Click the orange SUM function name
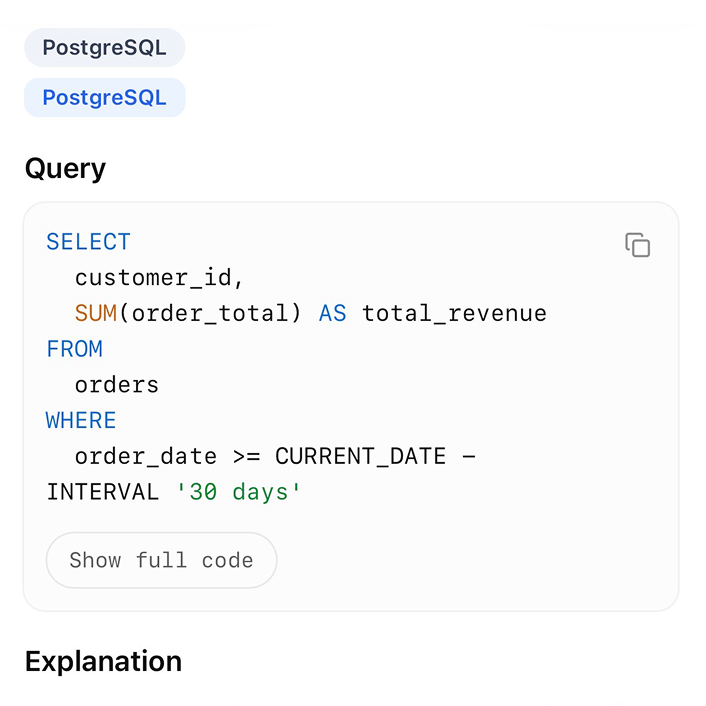Screen dimensions: 706x706 [96, 314]
